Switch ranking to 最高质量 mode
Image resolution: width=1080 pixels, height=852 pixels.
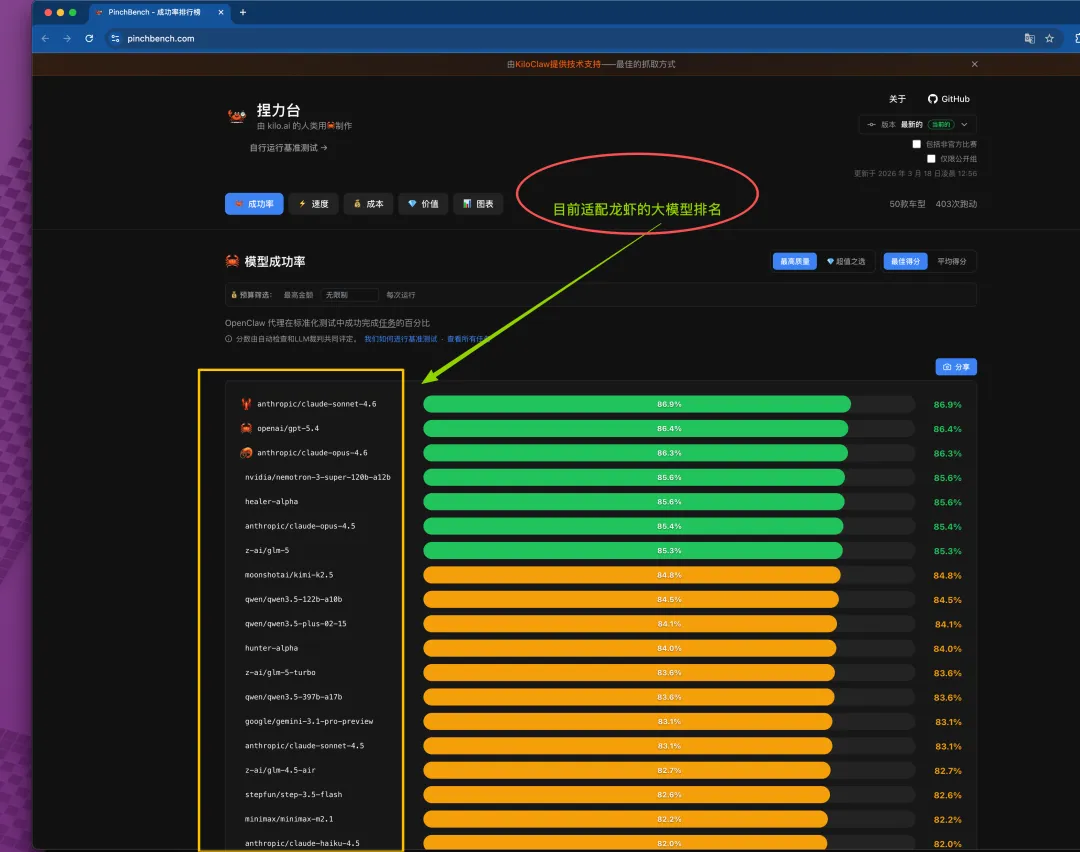794,262
